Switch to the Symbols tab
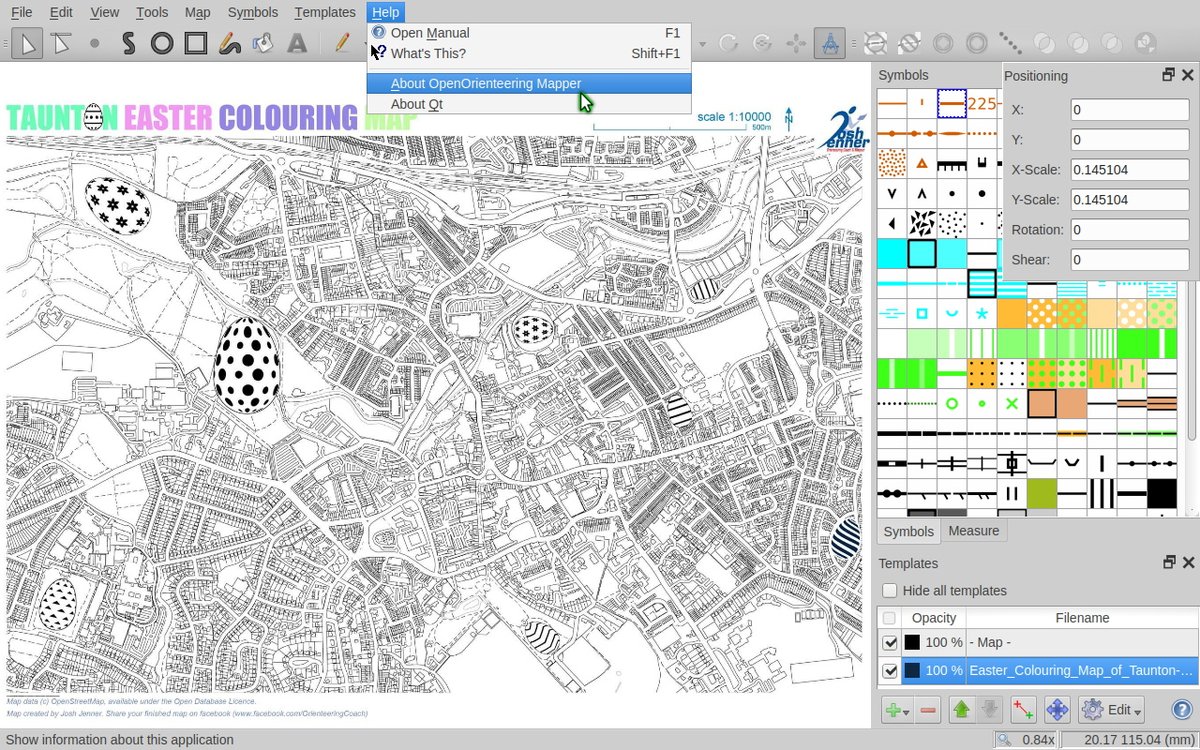Viewport: 1200px width, 750px height. (908, 531)
